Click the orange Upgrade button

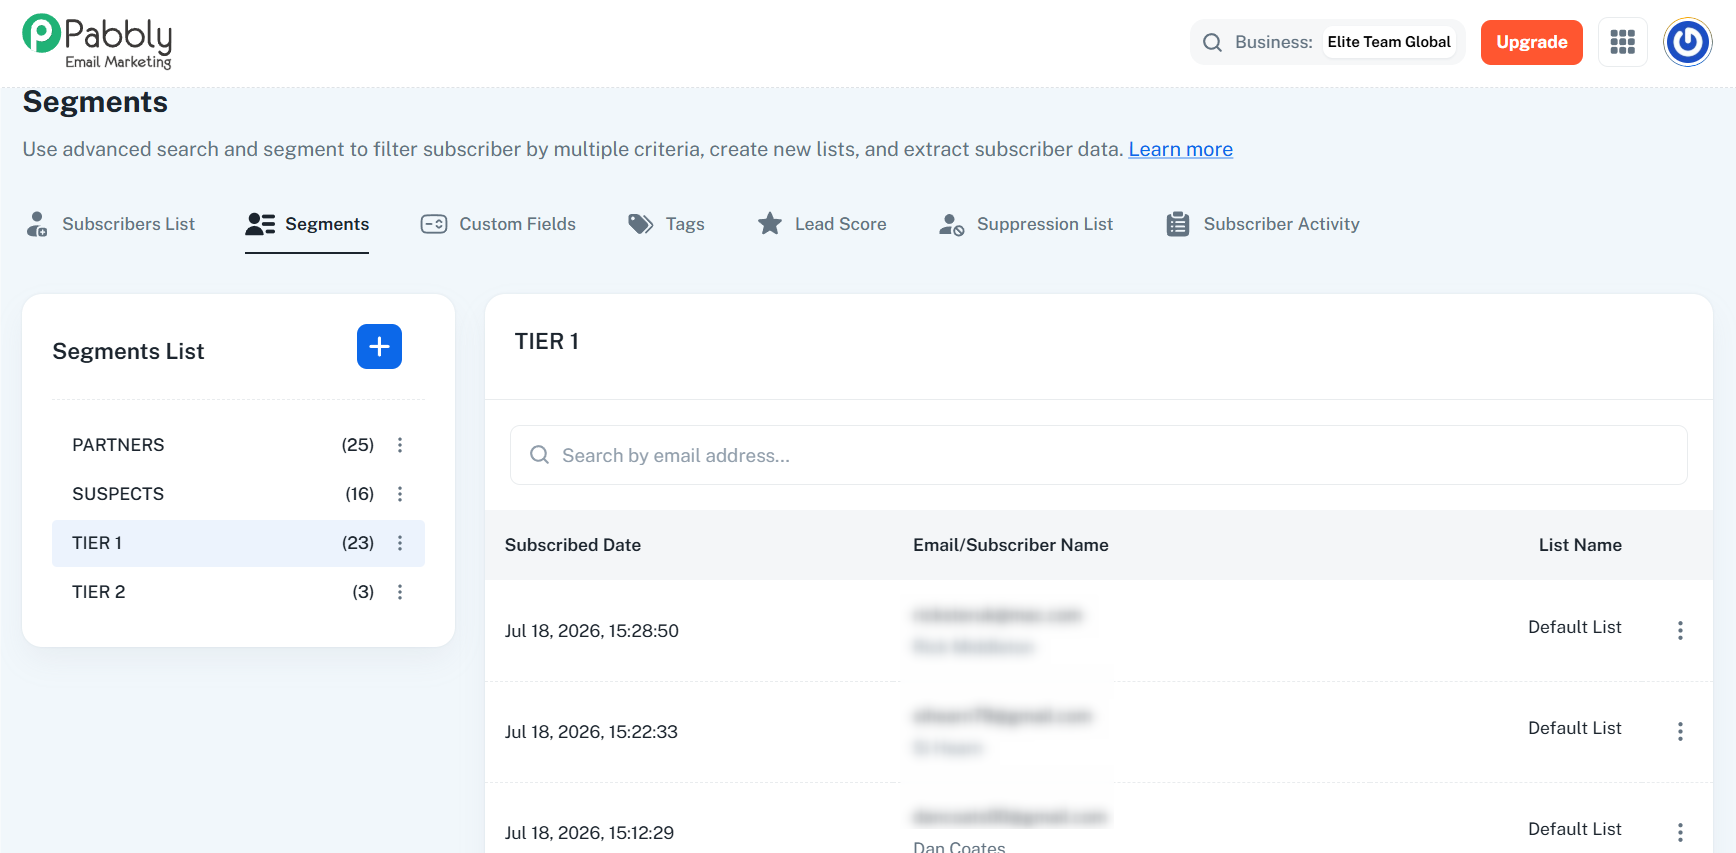click(x=1531, y=42)
